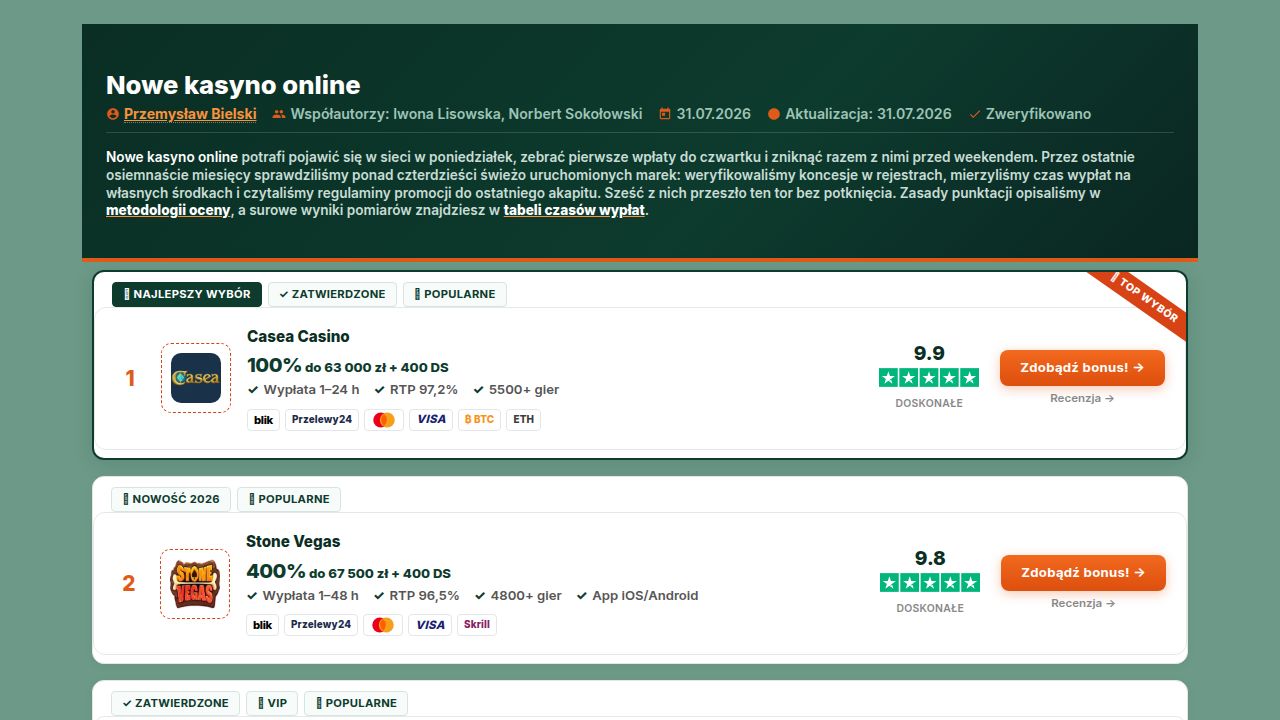
Task: Click the '4800+ gier' feature
Action: point(518,596)
